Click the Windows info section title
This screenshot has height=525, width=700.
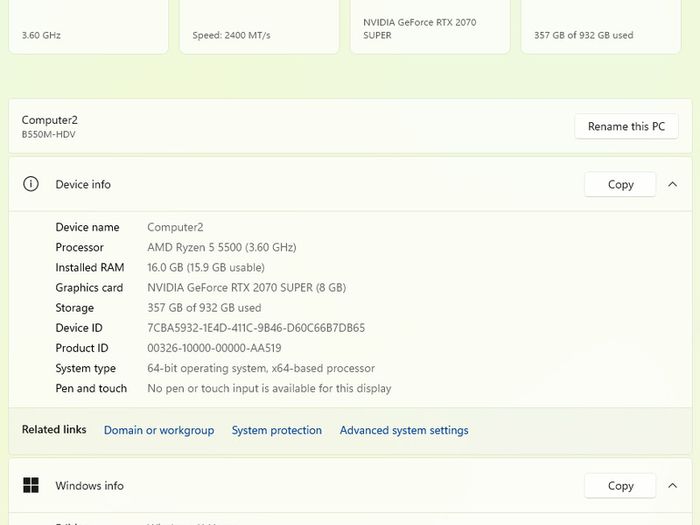(x=89, y=486)
